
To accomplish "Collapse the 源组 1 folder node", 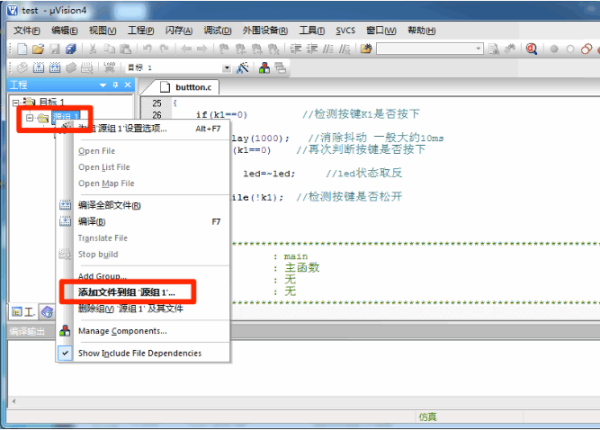I will (29, 117).
